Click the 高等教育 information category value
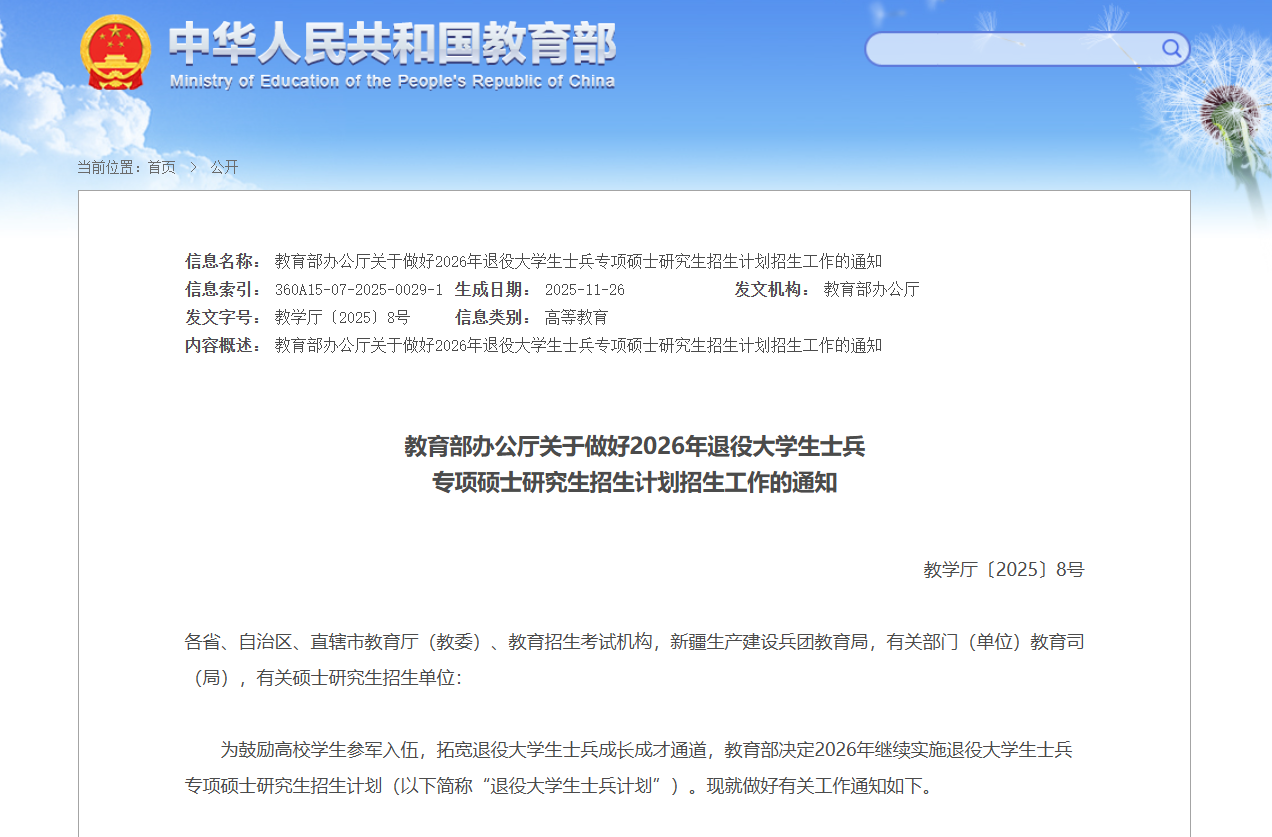Screen dimensions: 1272x837 click(576, 318)
